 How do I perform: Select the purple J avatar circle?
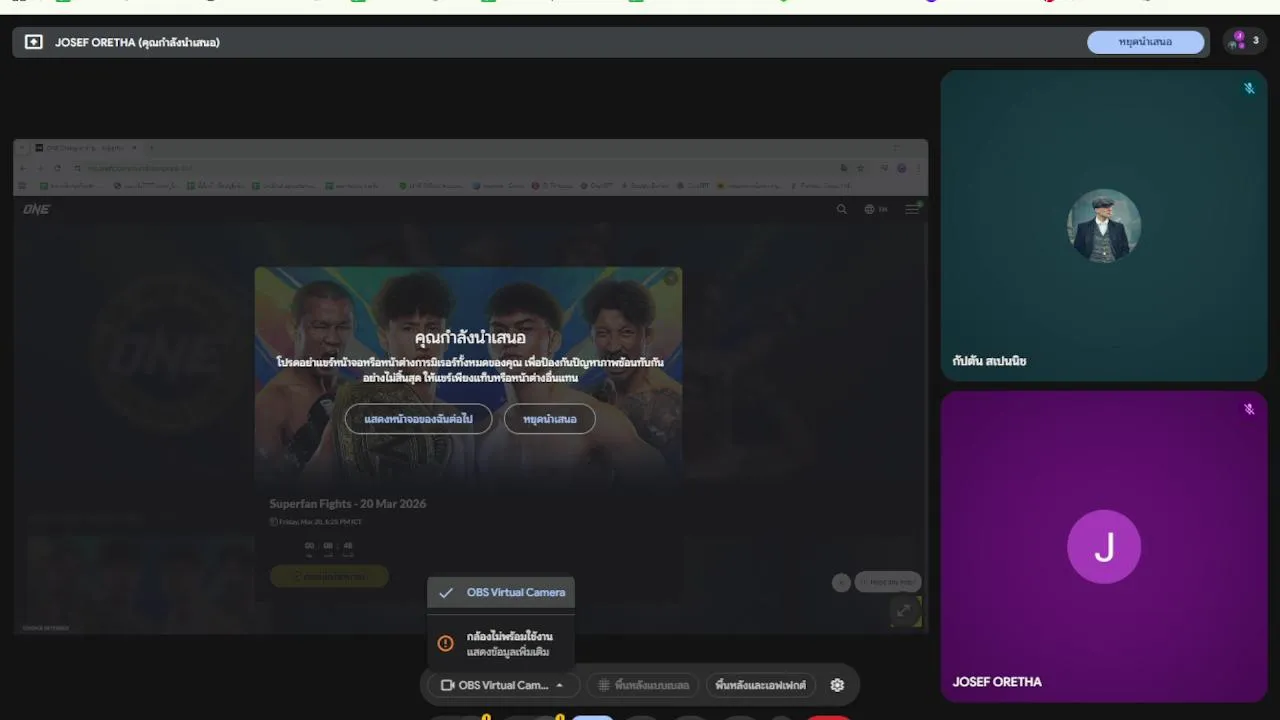pyautogui.click(x=1104, y=547)
